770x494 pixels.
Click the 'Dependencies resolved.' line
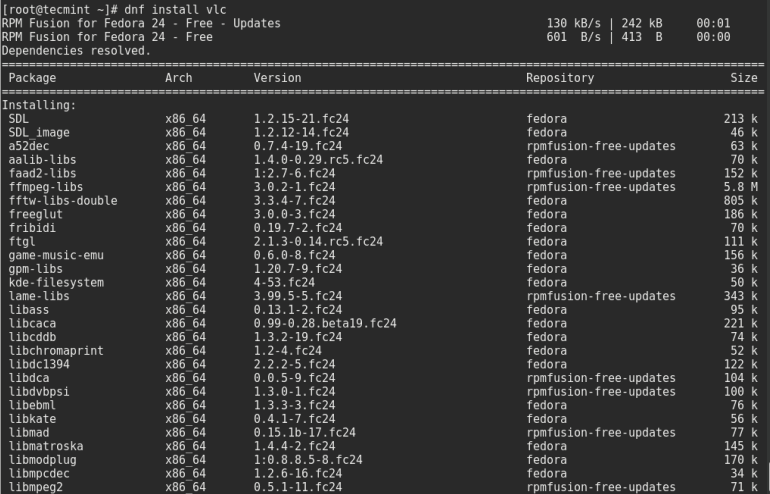point(76,50)
